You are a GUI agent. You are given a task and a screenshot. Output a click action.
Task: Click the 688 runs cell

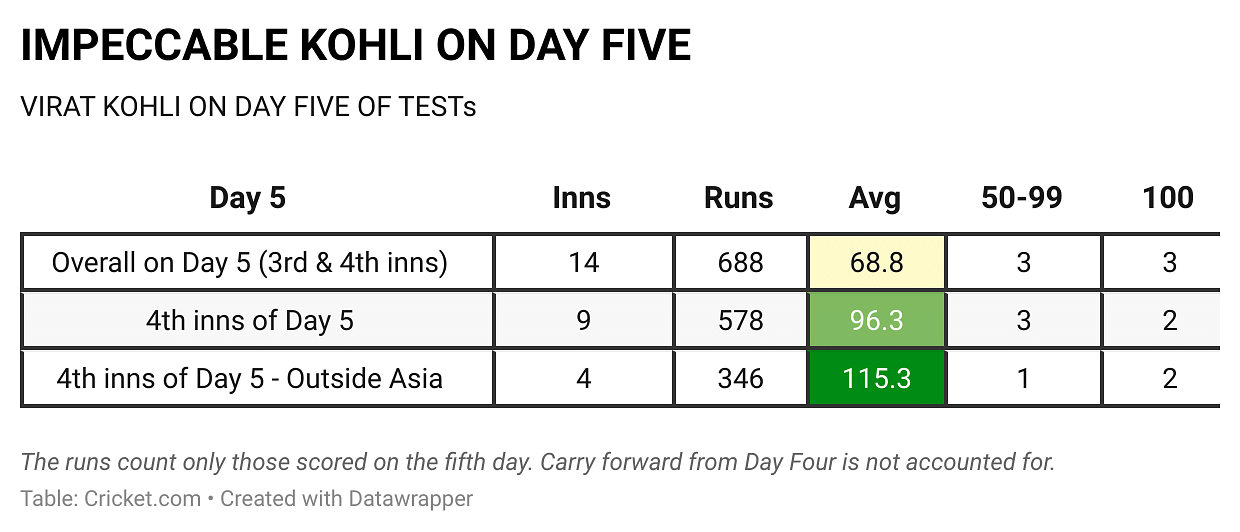coord(740,263)
